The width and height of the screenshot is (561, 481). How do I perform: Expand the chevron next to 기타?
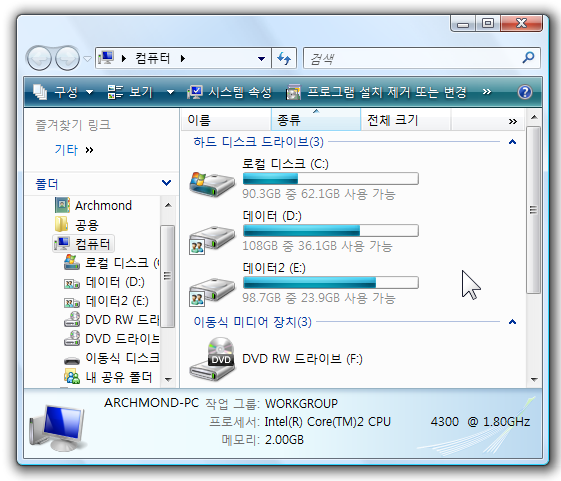[89, 150]
